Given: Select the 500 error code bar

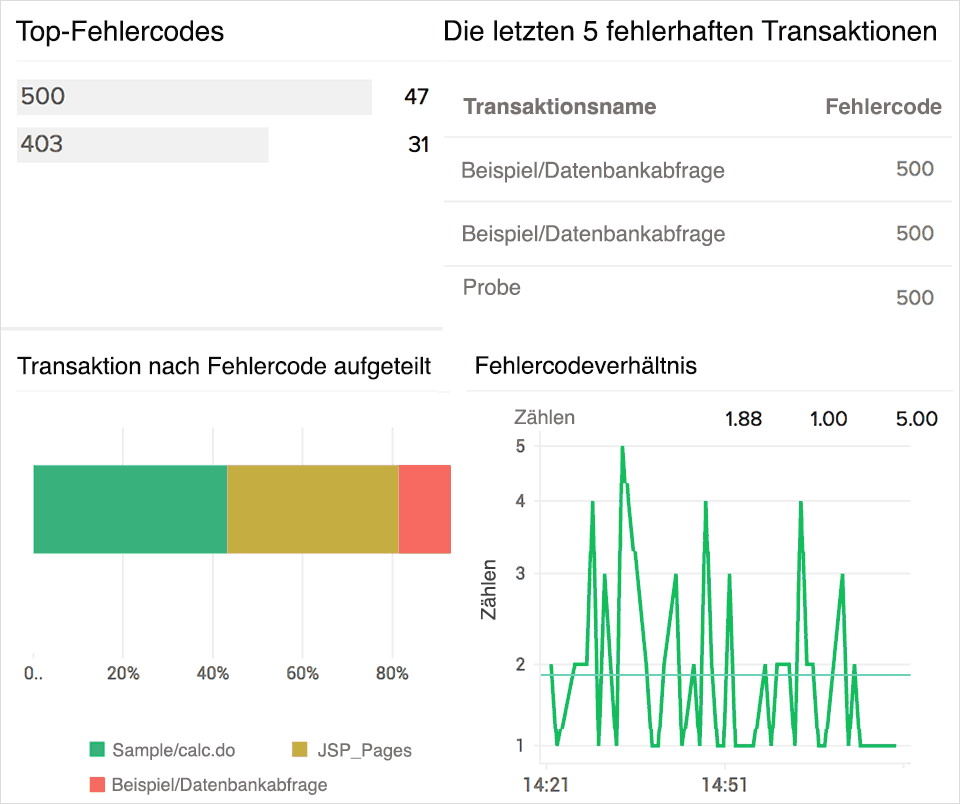Looking at the screenshot, I should 195,97.
